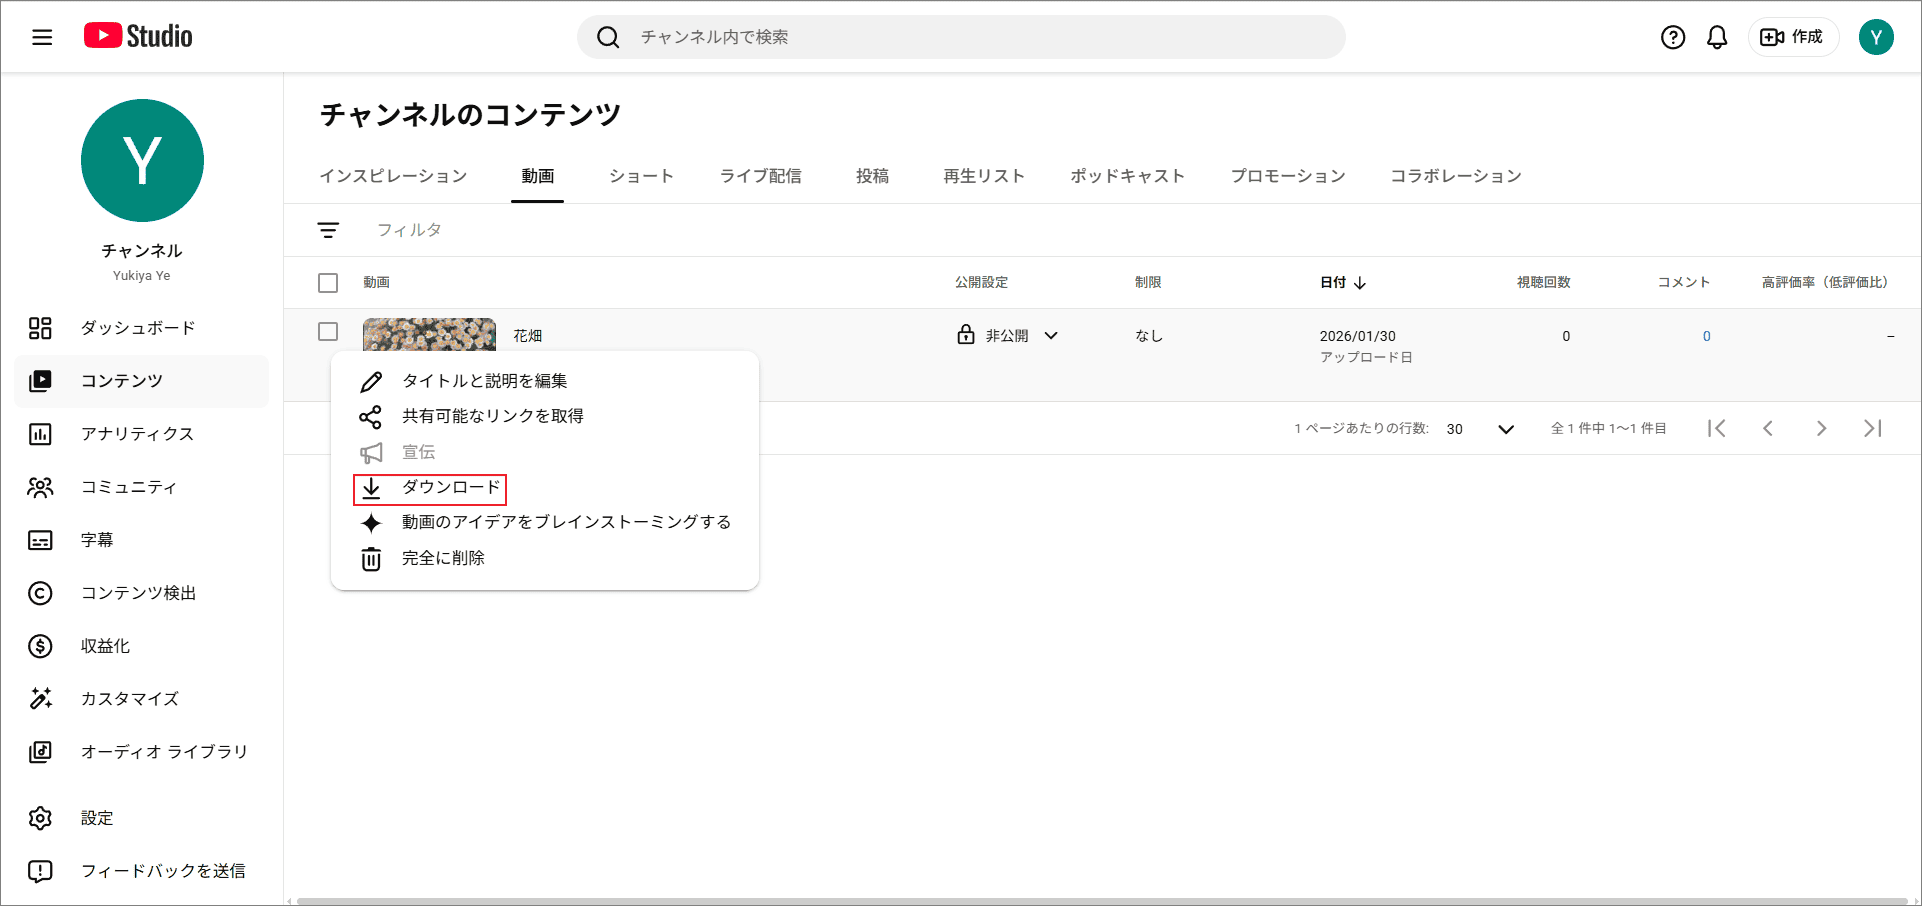Open the hamburger navigation menu
This screenshot has height=906, width=1922.
tap(40, 36)
